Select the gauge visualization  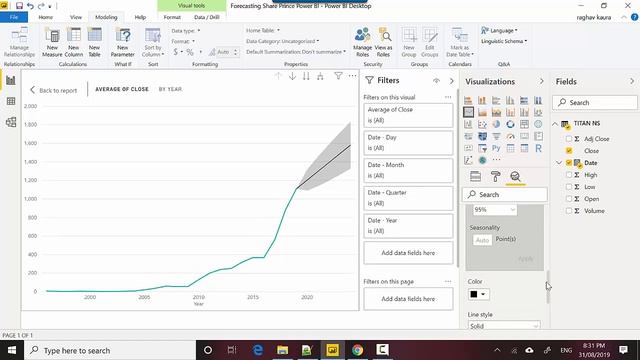510,136
